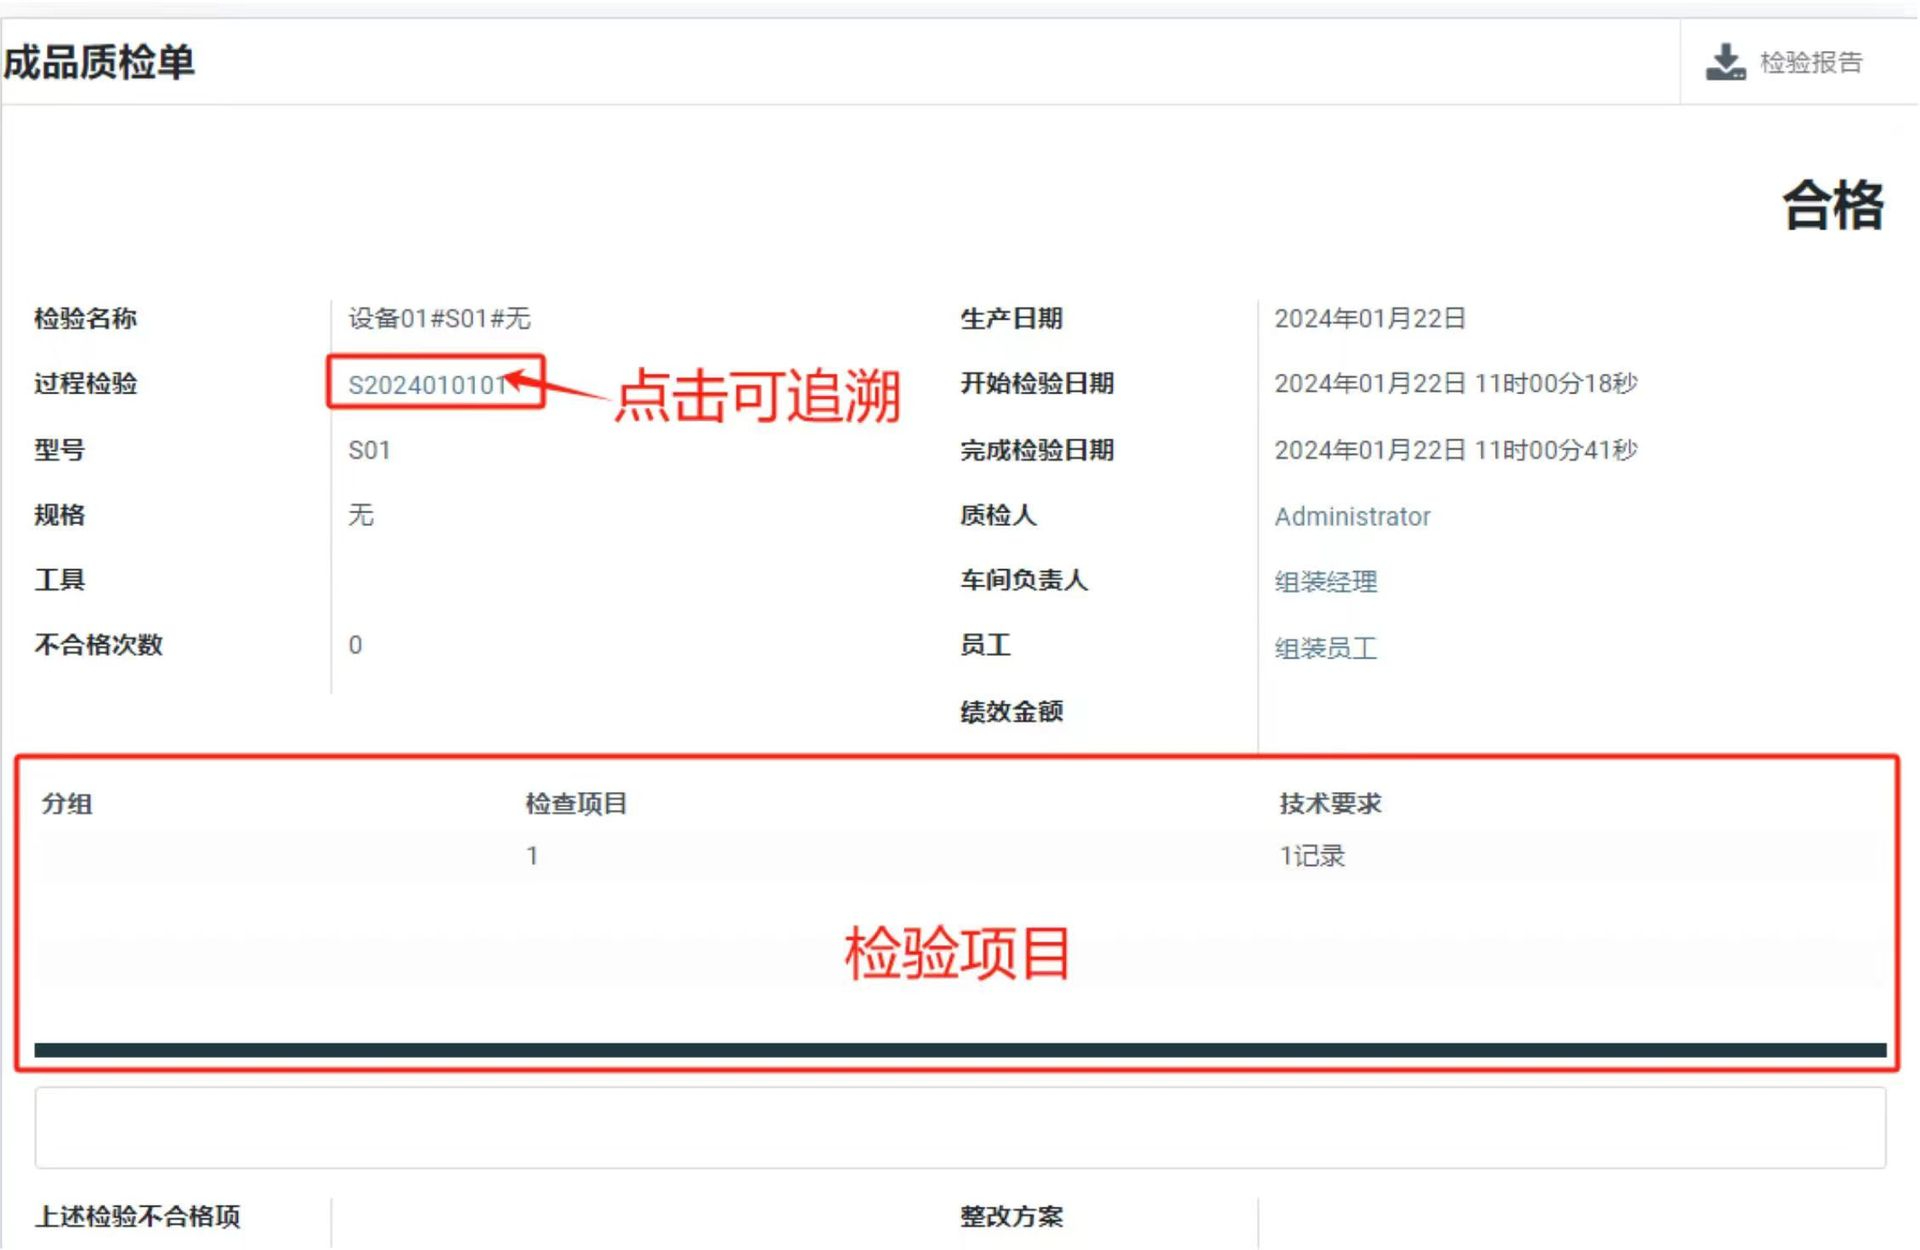Click the 不合格次数 value 0
The width and height of the screenshot is (1920, 1250).
pyautogui.click(x=355, y=645)
